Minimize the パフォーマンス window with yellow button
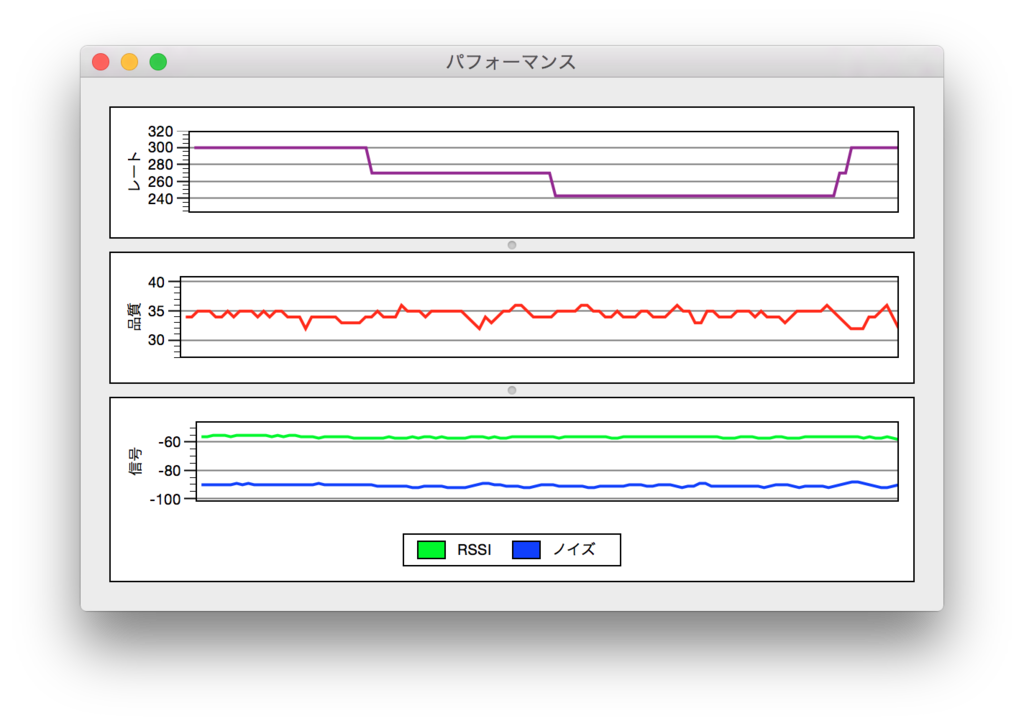The height and width of the screenshot is (726, 1024). [129, 62]
